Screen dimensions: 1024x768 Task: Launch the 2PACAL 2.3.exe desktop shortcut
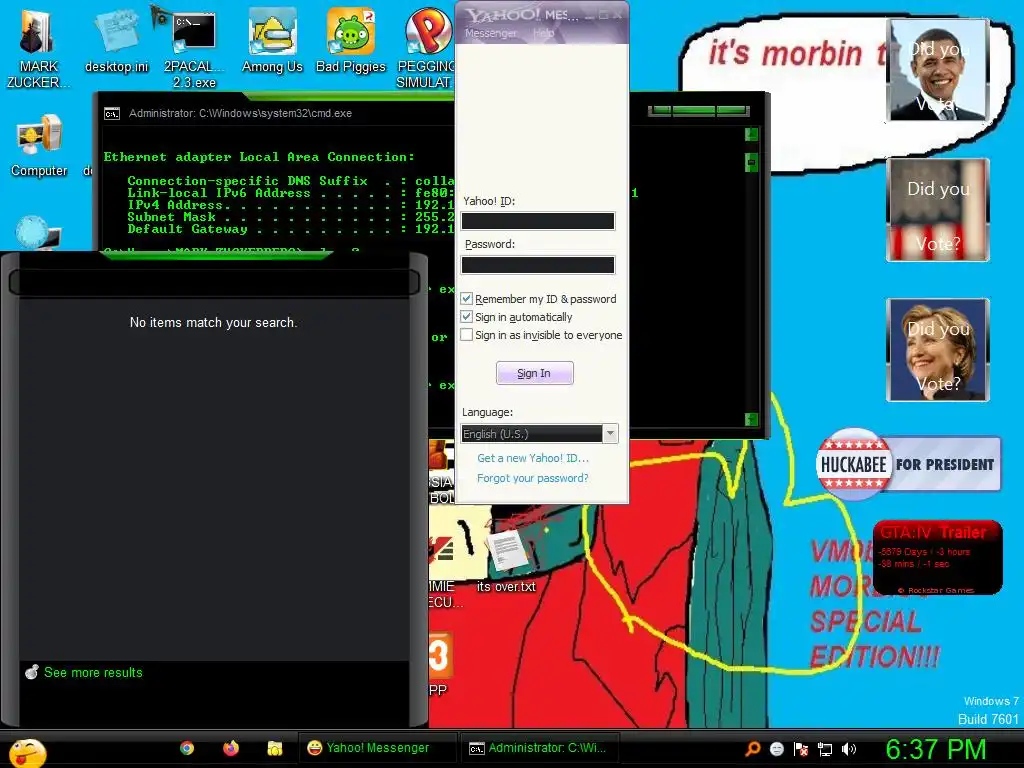pos(194,47)
